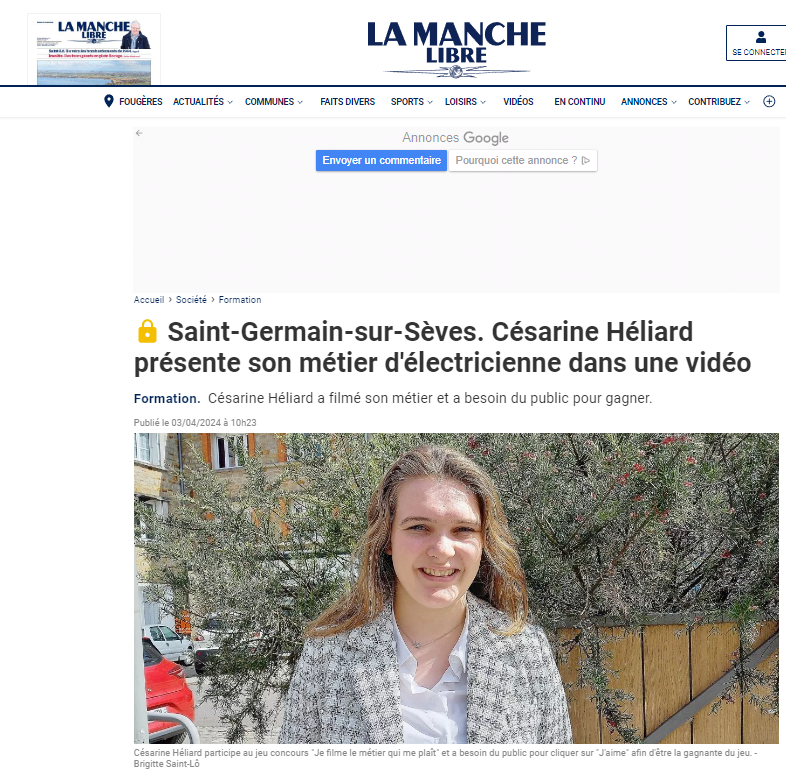Open the newspaper front page thumbnail
Screen dimensions: 786x777
pos(94,50)
